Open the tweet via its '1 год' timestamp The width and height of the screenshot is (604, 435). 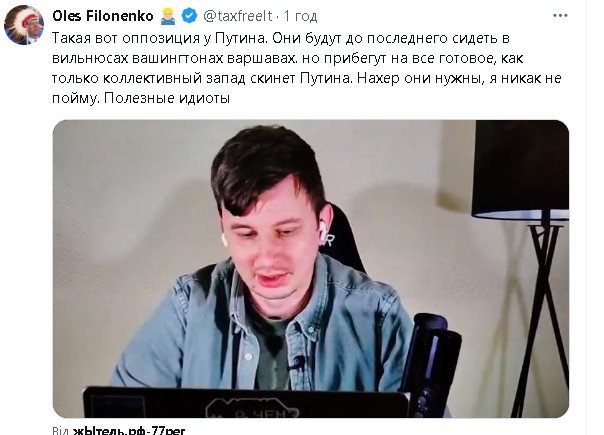[x=300, y=16]
